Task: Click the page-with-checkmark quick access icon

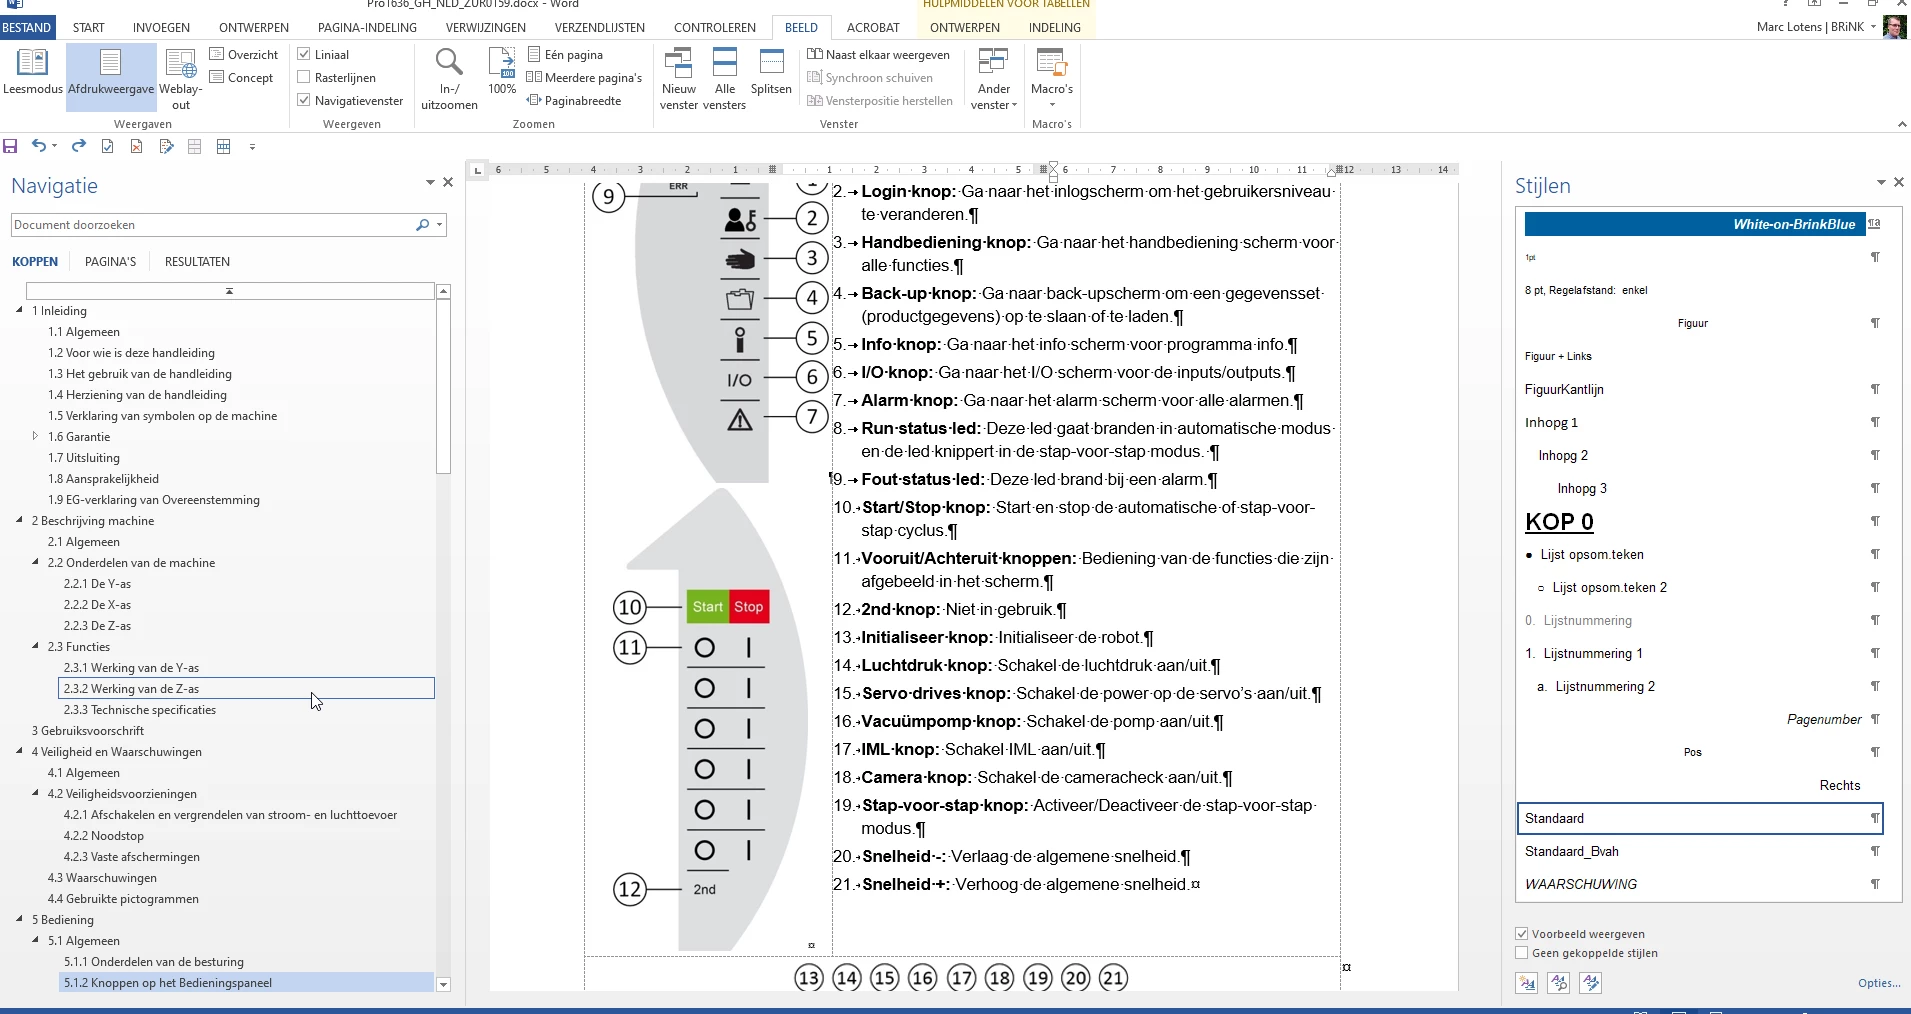Action: [108, 147]
